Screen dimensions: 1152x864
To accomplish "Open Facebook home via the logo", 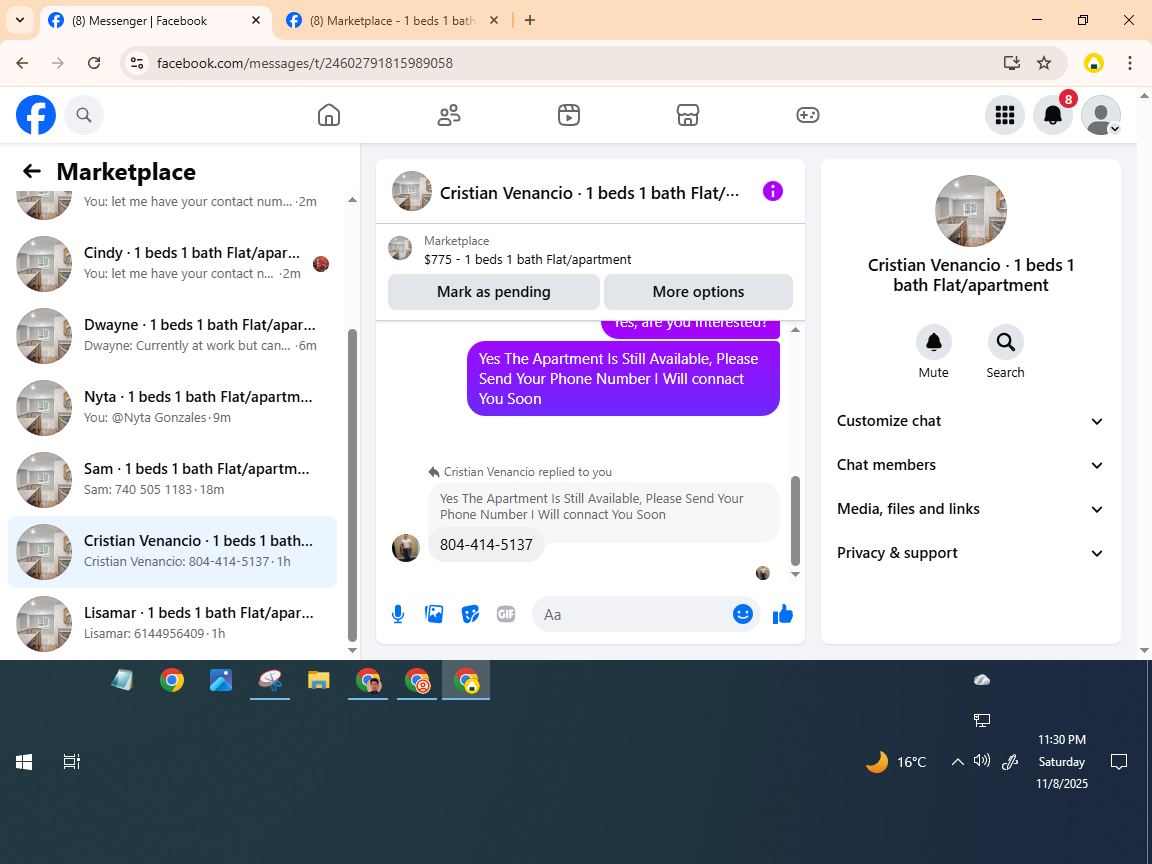I will point(36,115).
